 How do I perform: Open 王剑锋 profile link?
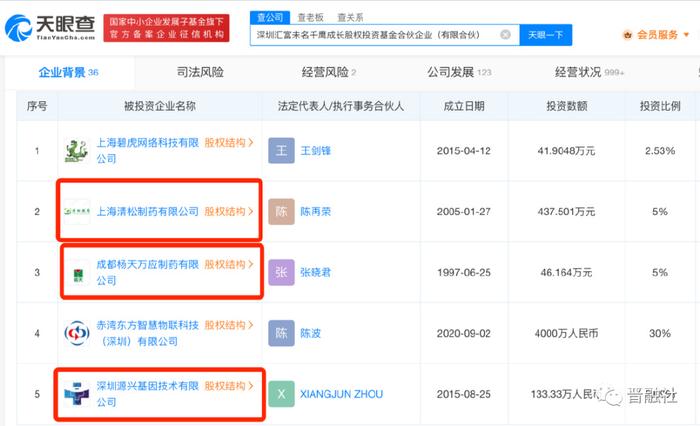[316, 151]
